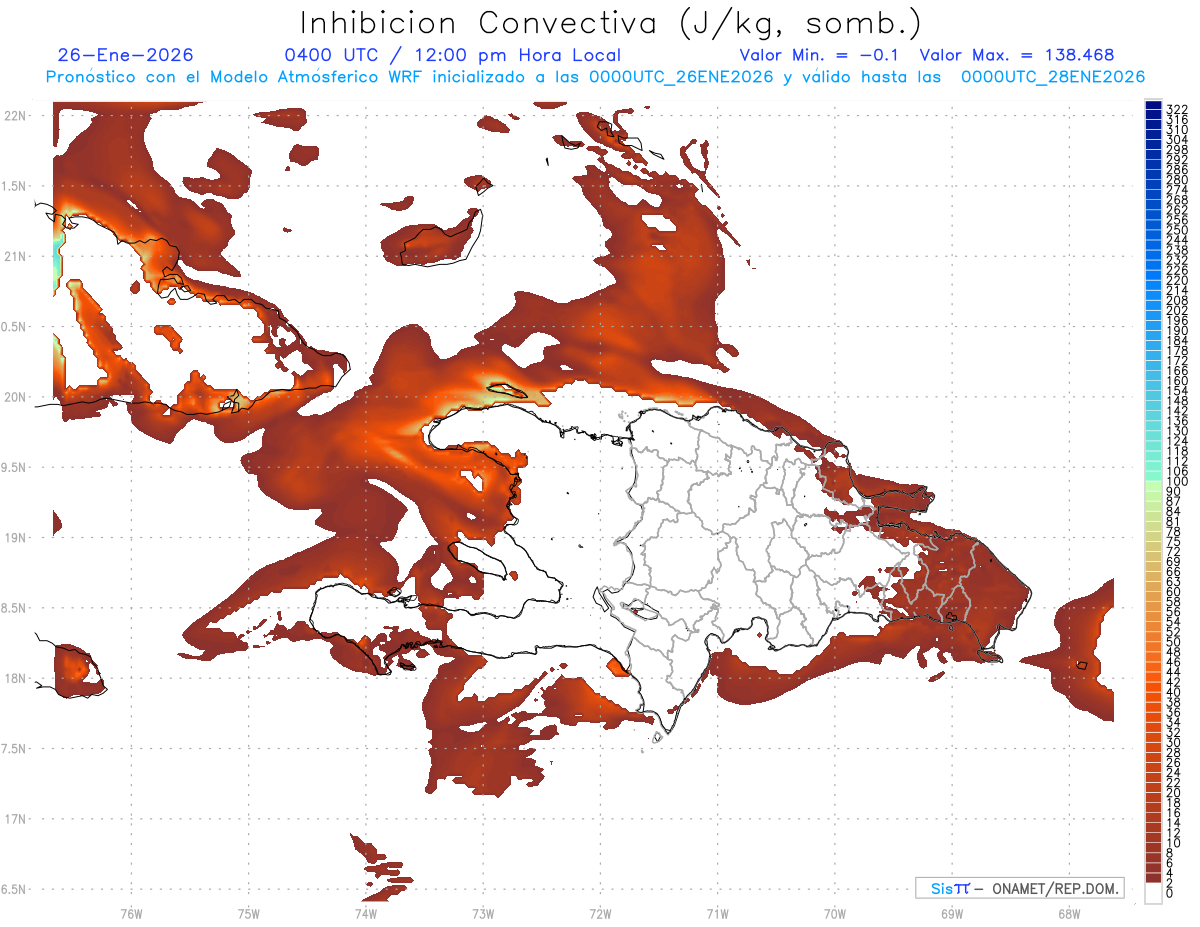Click the 'Valor Min. = -0.1' readout

tap(819, 55)
